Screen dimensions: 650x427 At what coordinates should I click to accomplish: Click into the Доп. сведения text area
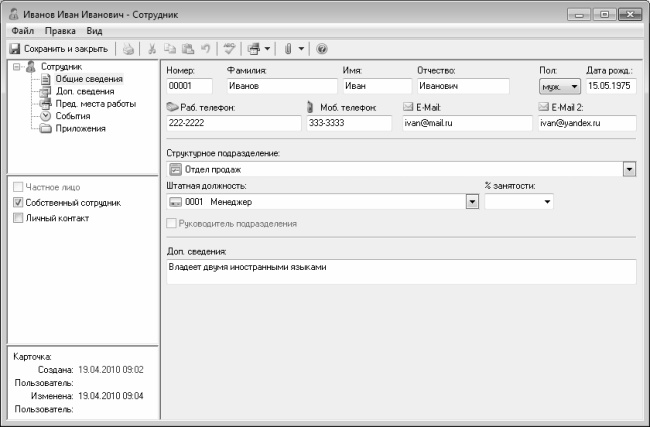400,270
